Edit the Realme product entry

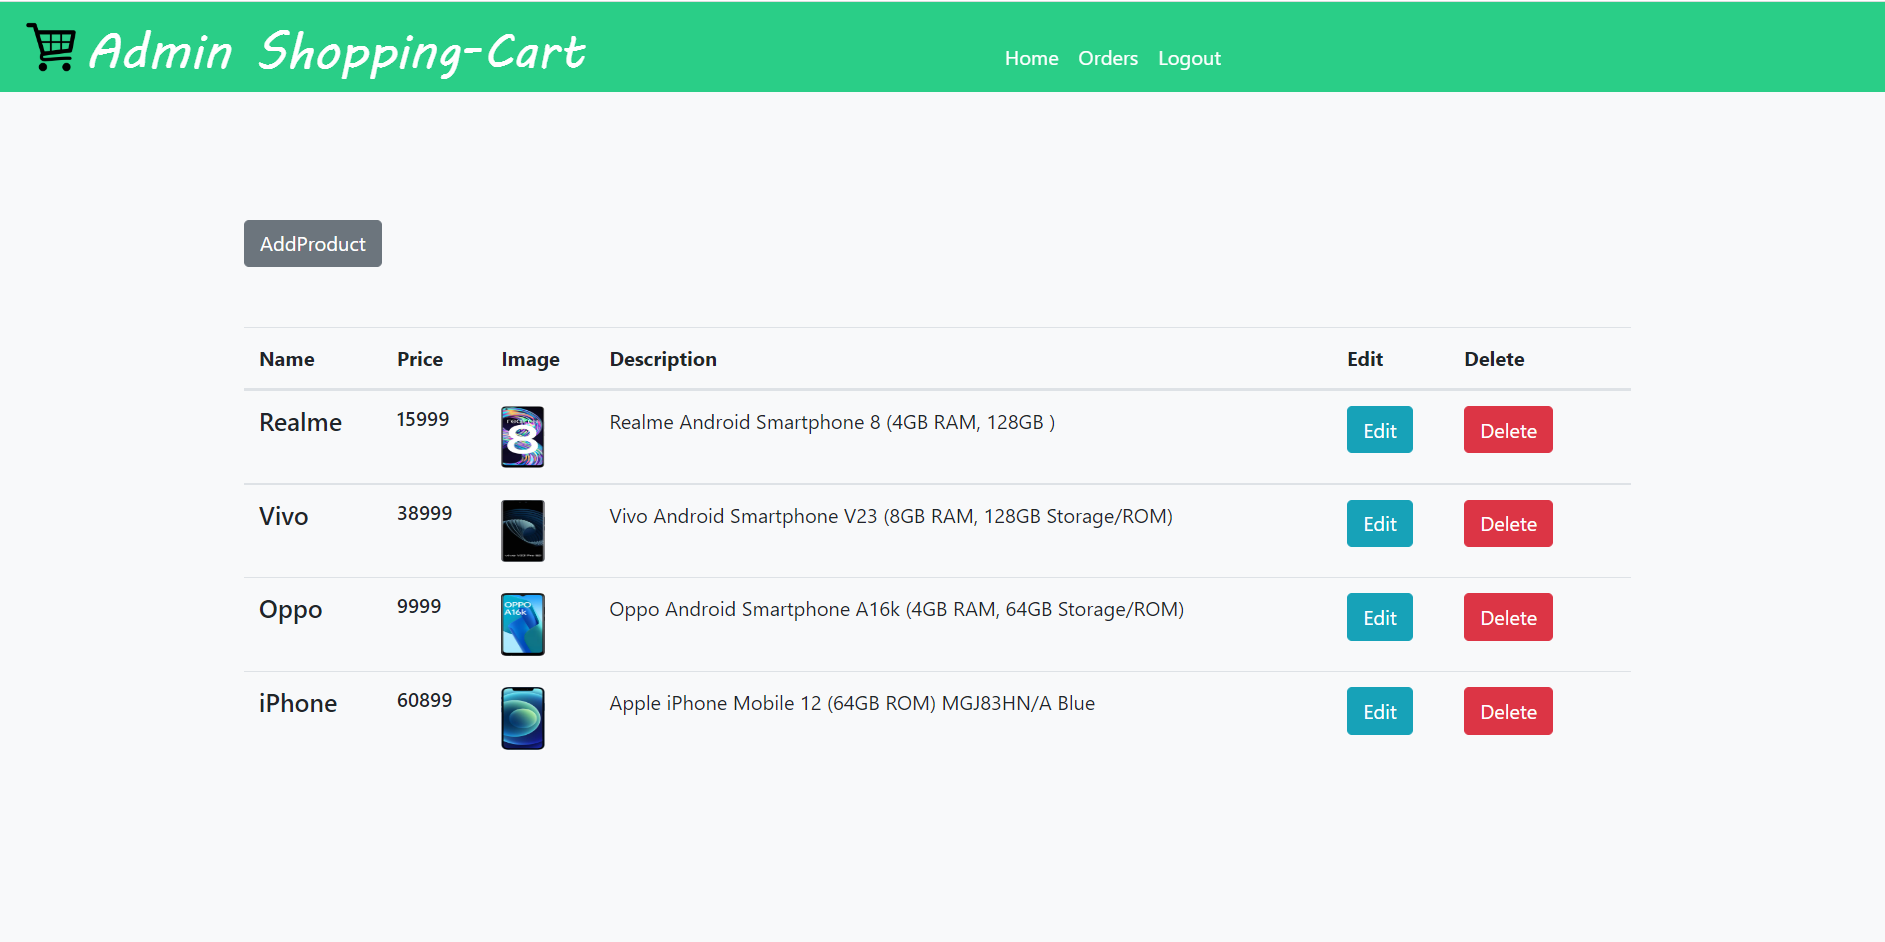[1379, 430]
